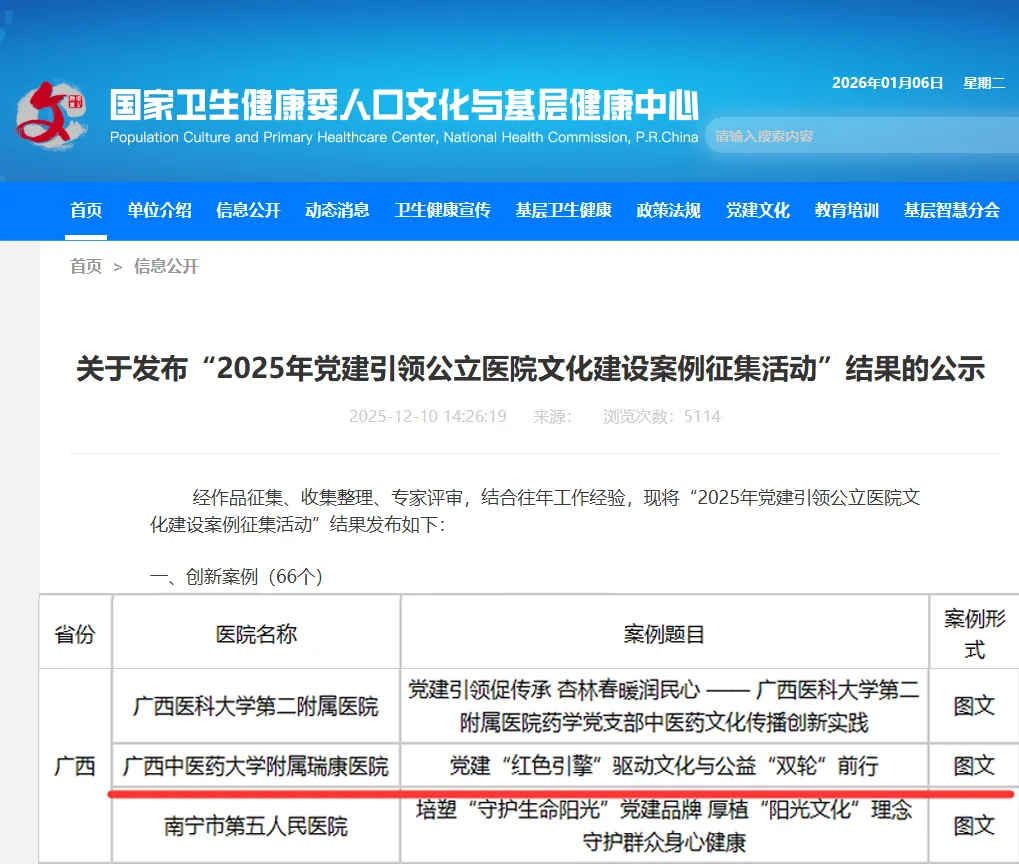Click 首页 in the breadcrumb trail
1019x864 pixels.
[x=84, y=266]
